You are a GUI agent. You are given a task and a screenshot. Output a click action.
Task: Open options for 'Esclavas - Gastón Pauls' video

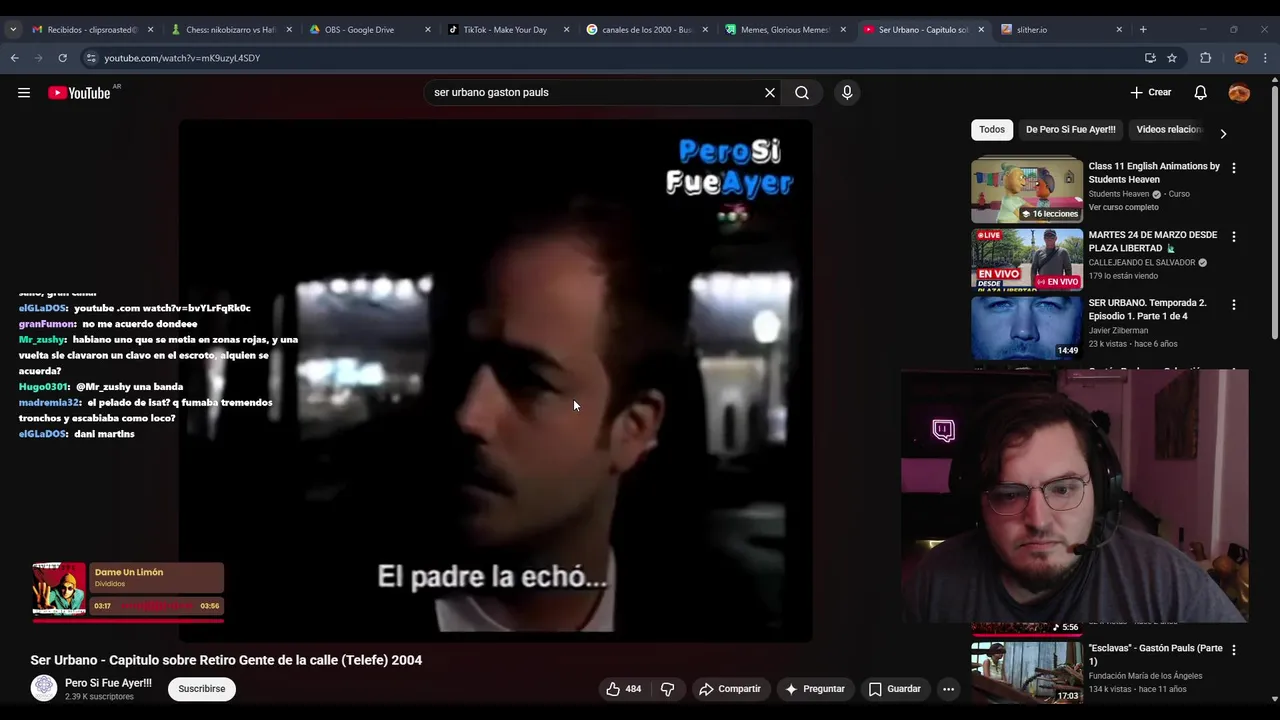1233,650
